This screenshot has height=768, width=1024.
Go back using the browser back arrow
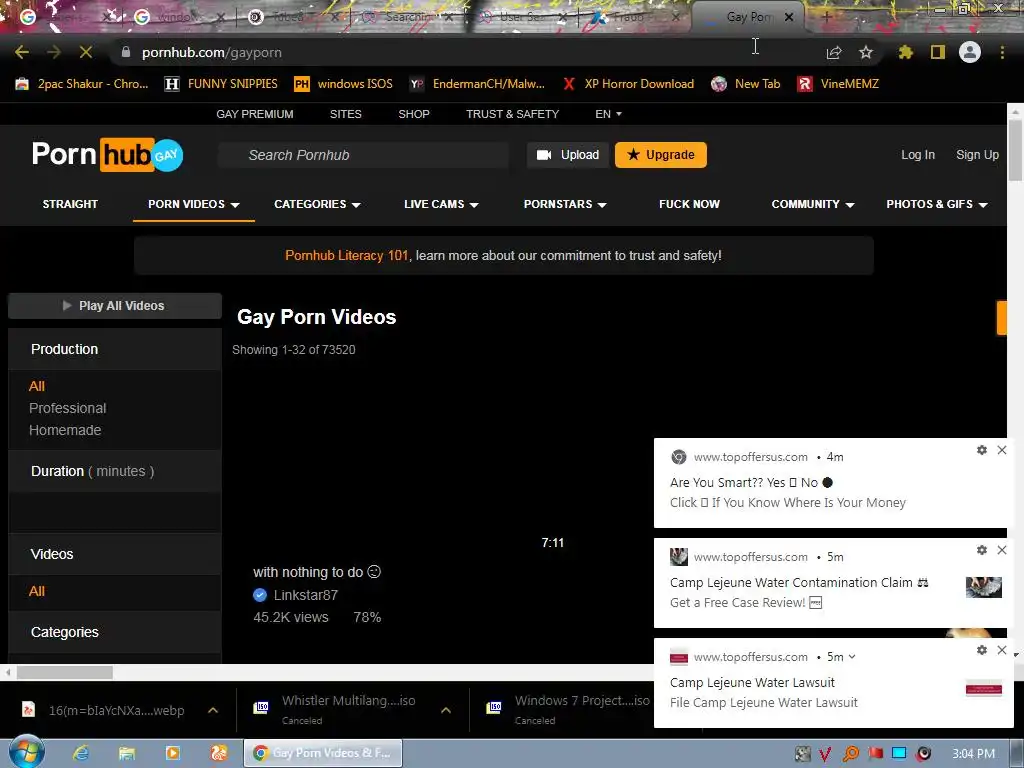tap(22, 52)
